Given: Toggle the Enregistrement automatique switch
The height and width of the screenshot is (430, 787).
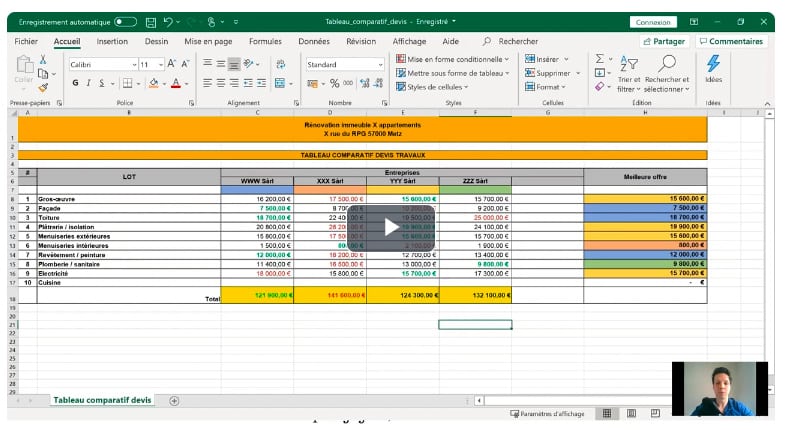Looking at the screenshot, I should coord(125,21).
